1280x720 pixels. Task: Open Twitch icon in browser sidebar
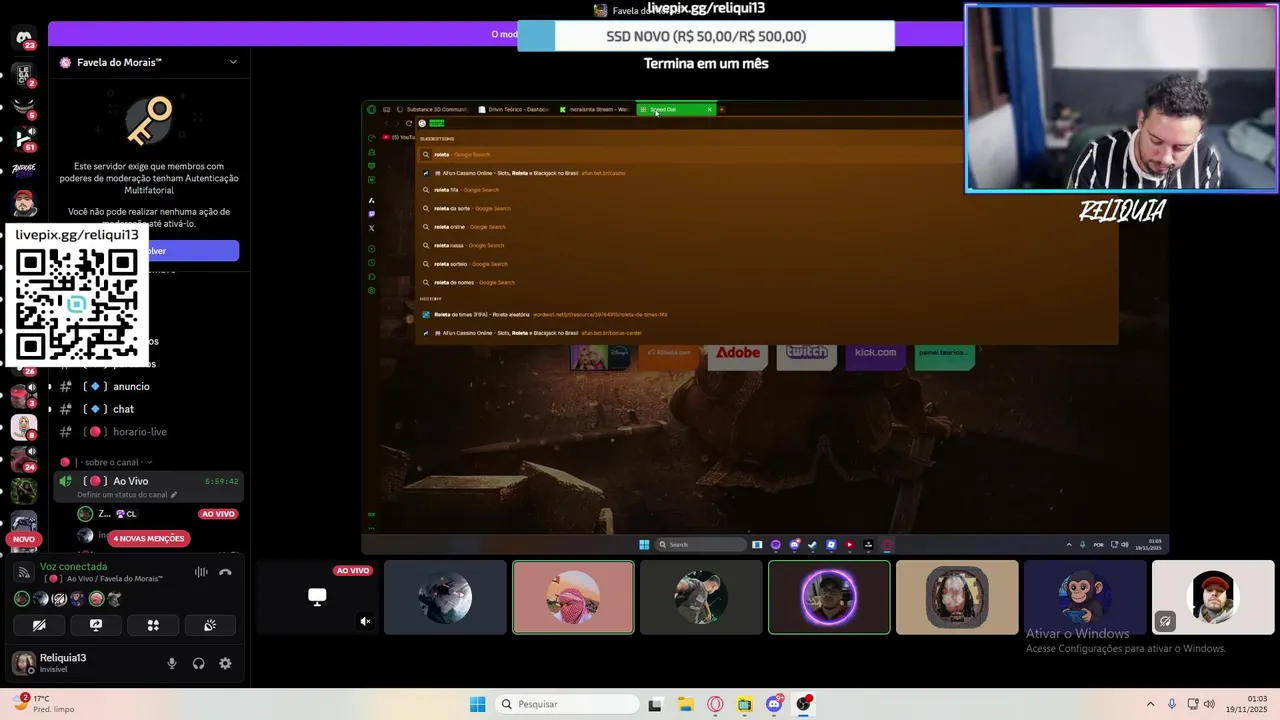point(371,214)
